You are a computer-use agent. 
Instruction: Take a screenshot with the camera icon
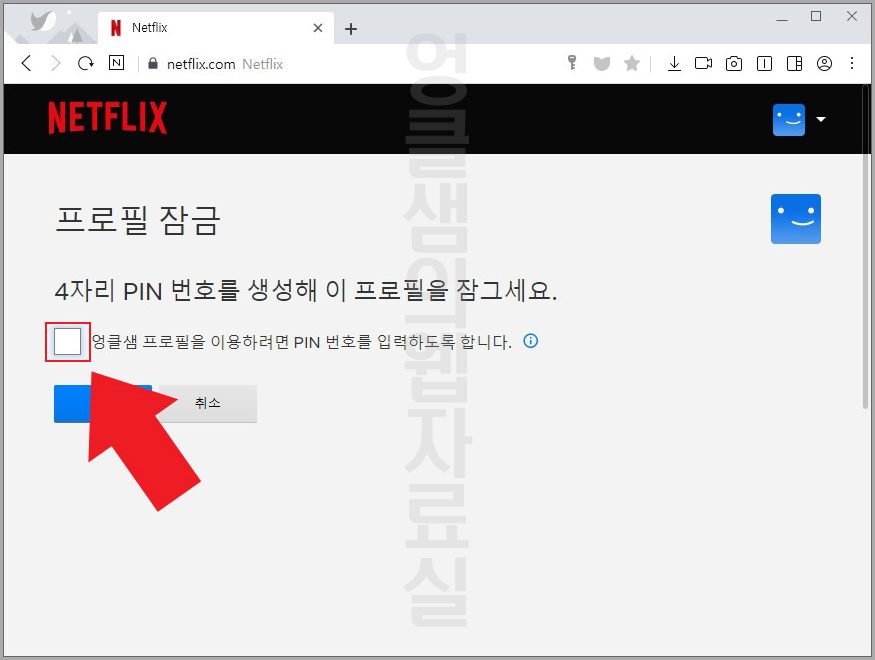point(733,64)
